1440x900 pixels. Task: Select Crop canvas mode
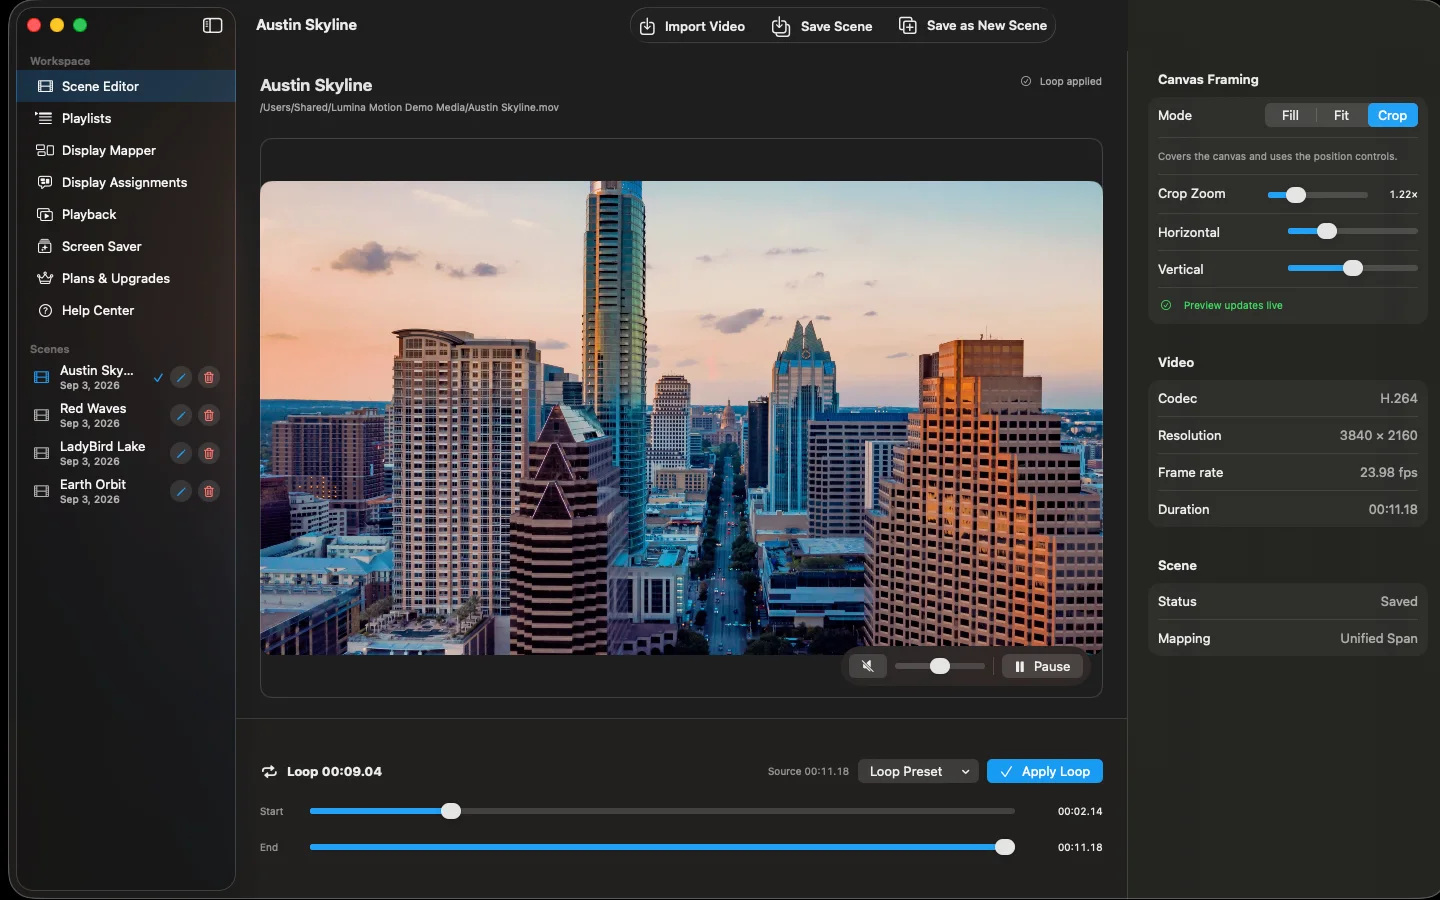click(x=1392, y=115)
